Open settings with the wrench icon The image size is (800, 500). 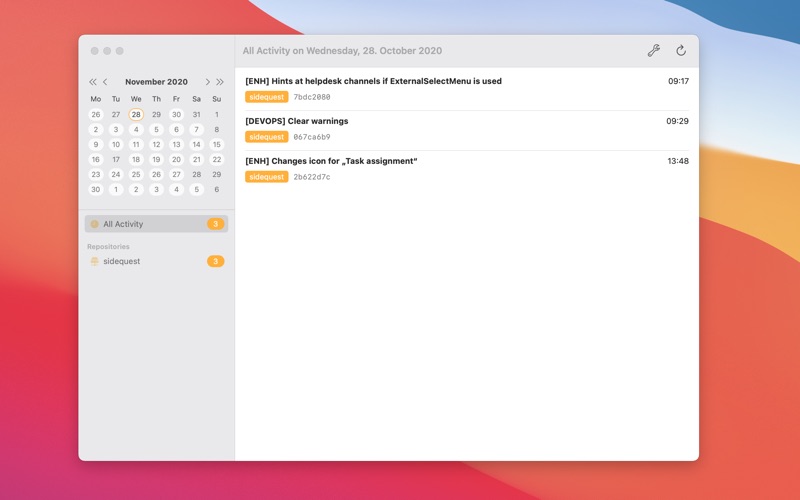pos(654,51)
